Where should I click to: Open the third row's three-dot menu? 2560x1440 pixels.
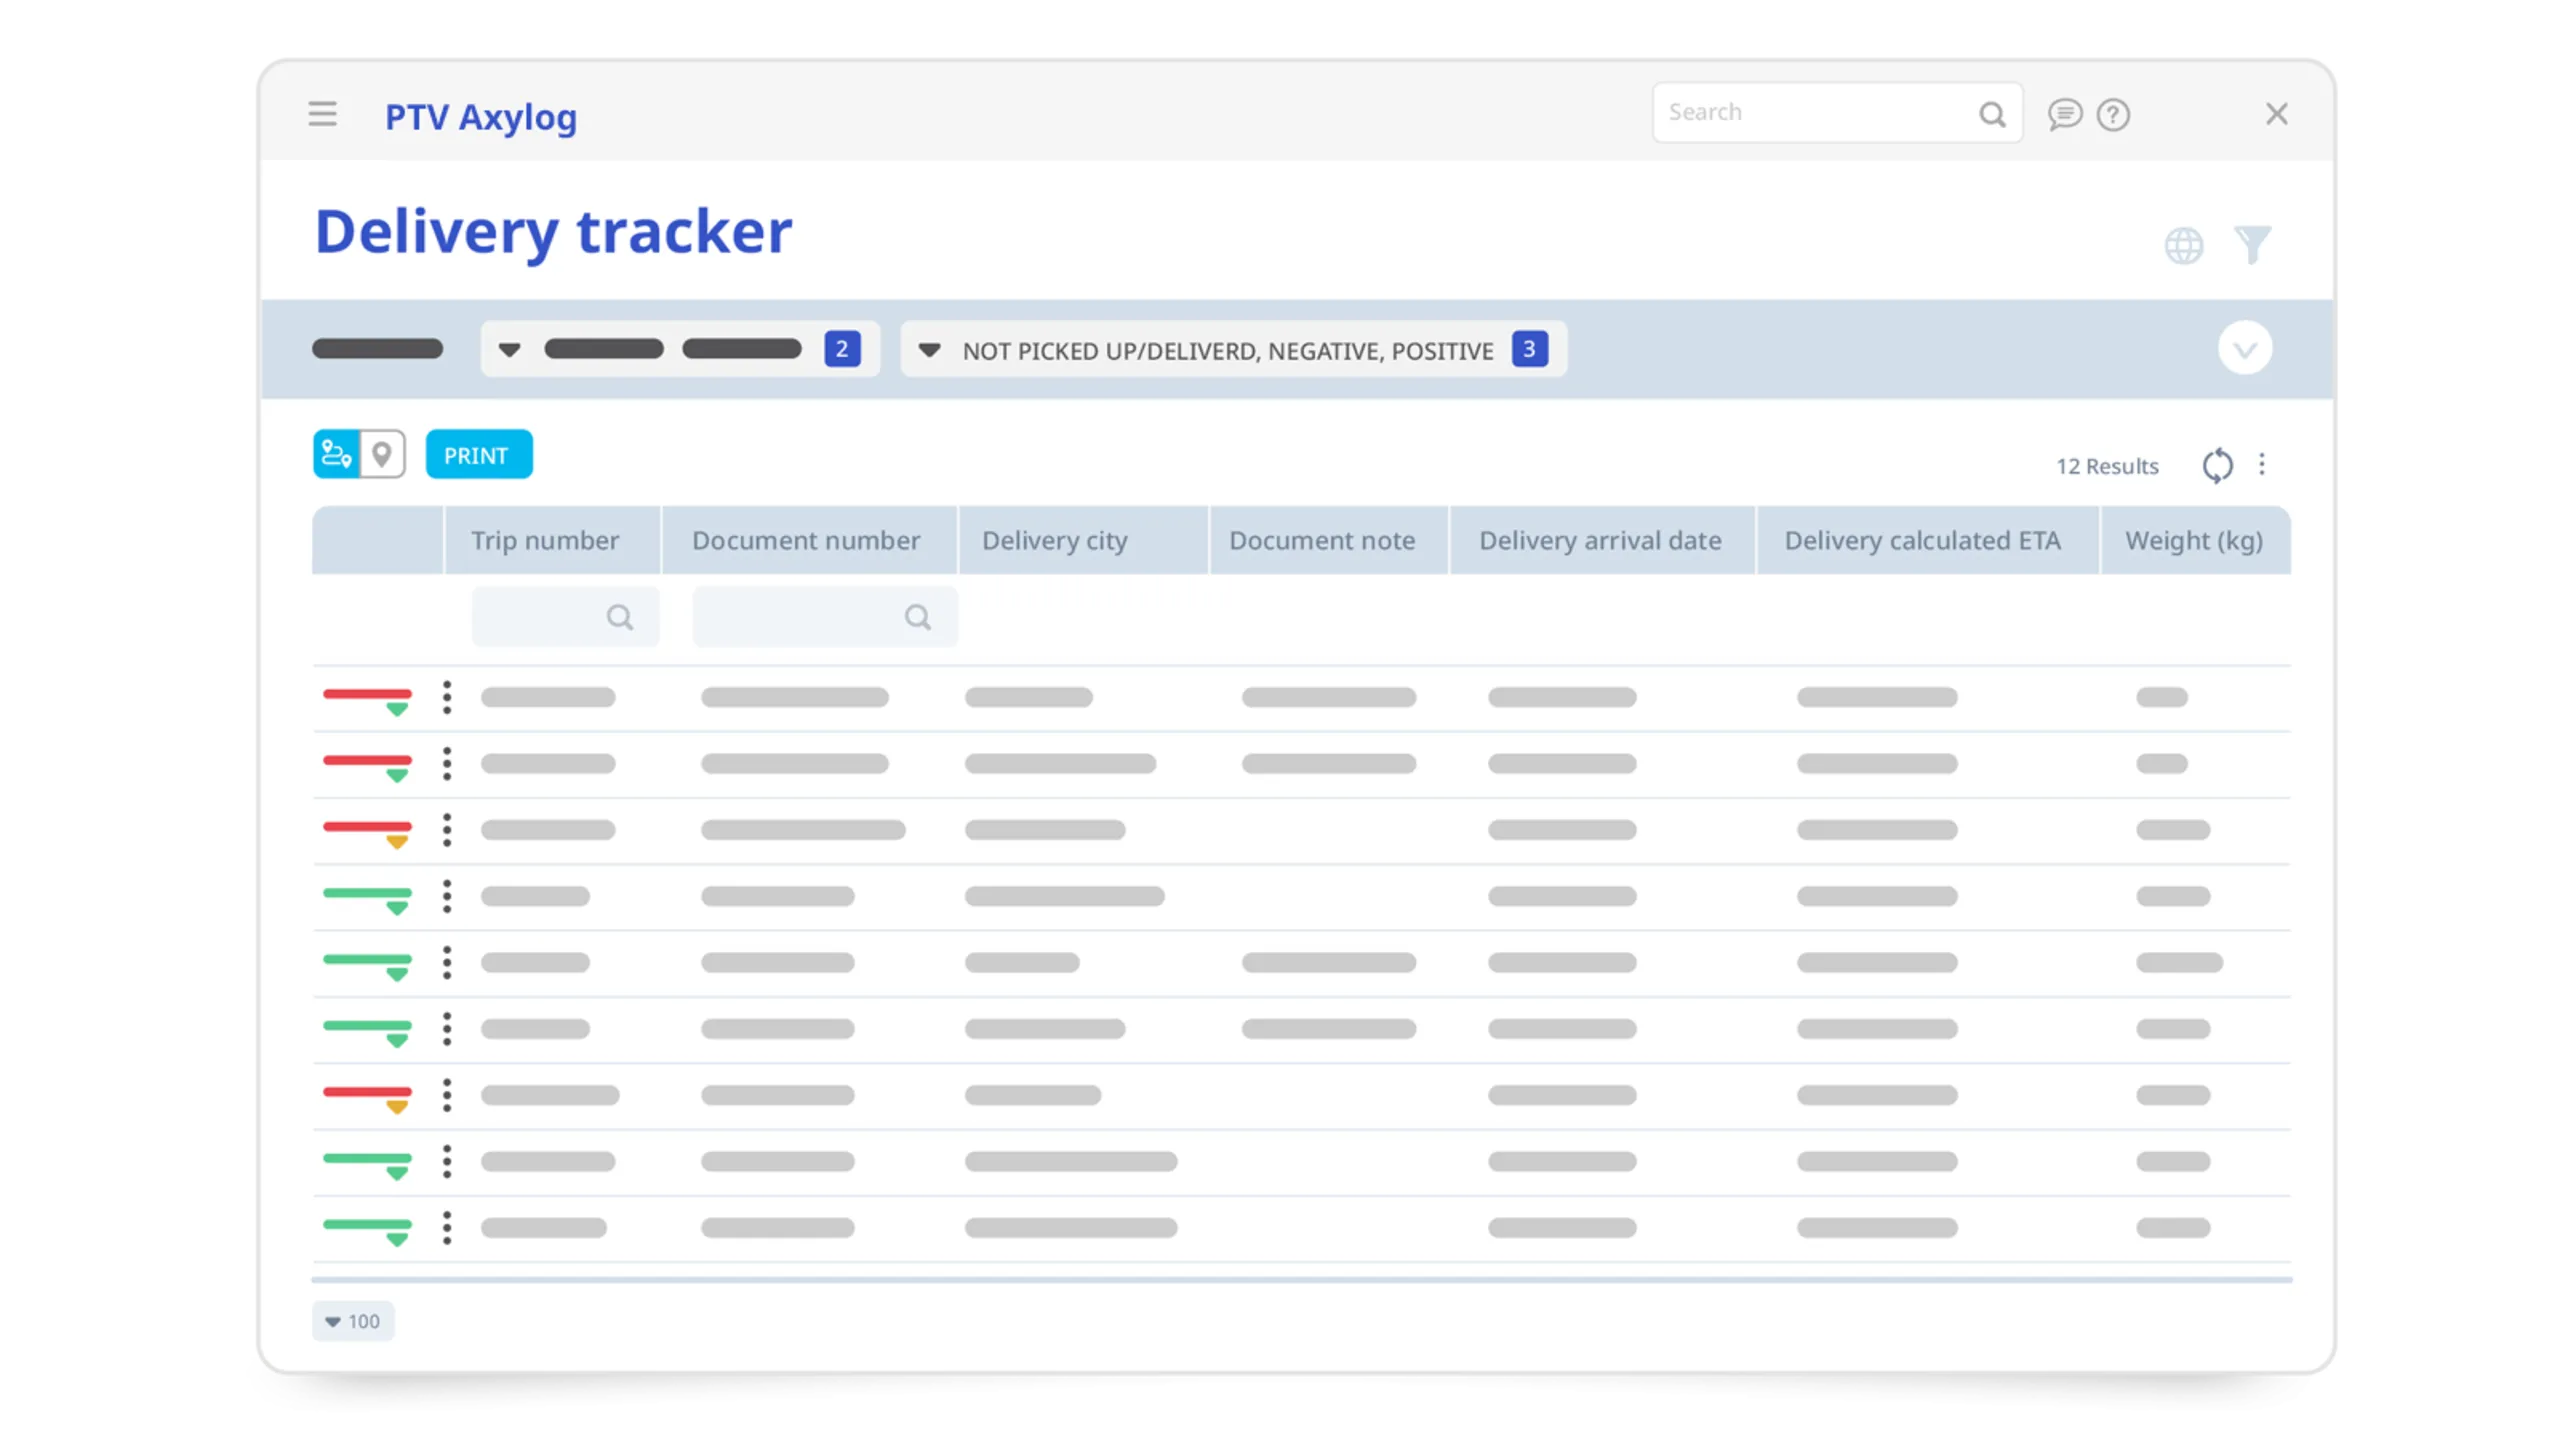tap(447, 830)
